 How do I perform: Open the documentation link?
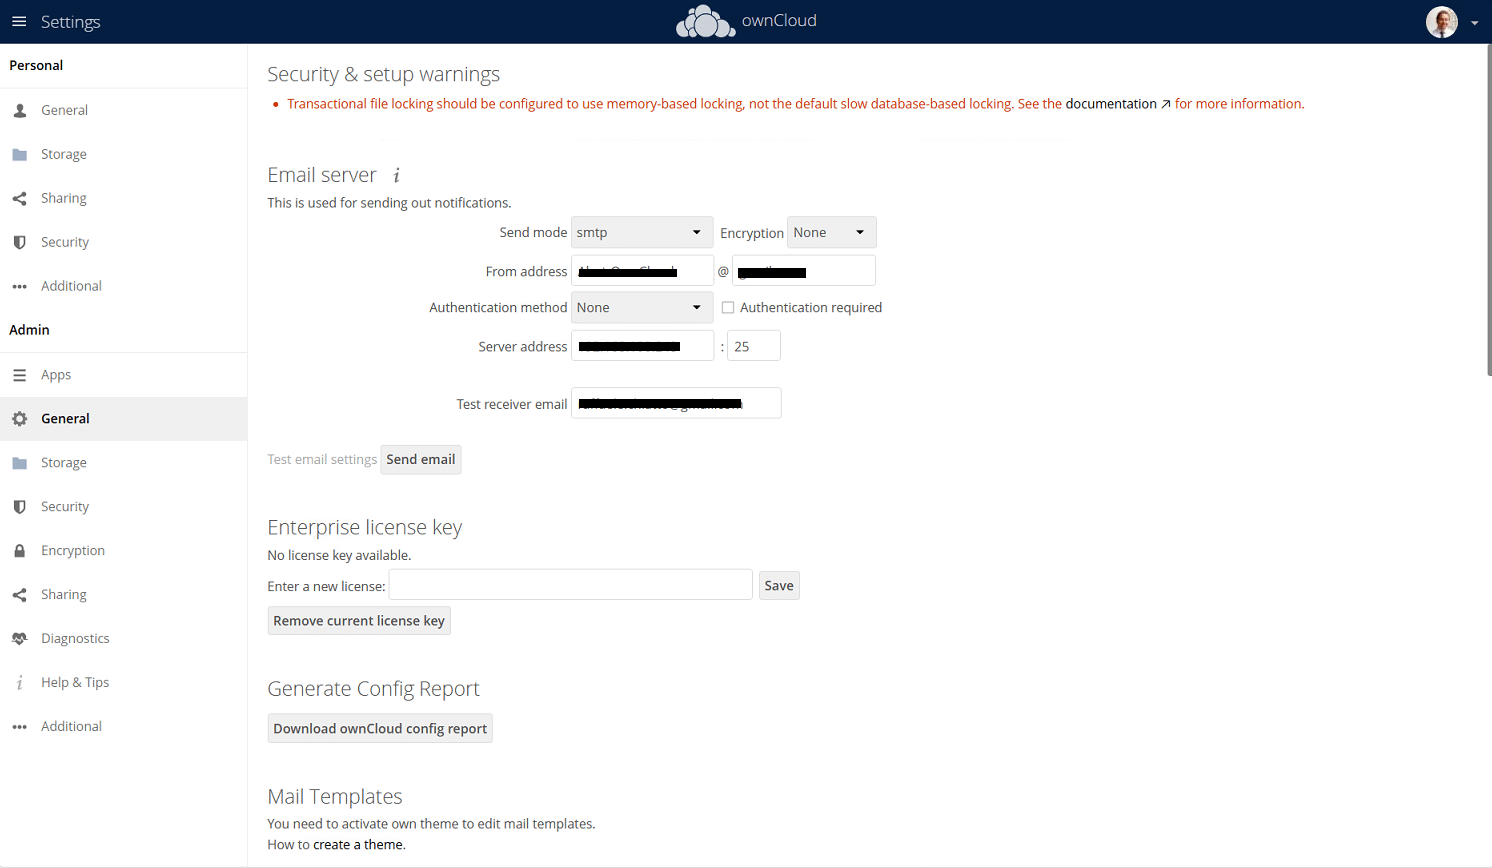tap(1111, 104)
